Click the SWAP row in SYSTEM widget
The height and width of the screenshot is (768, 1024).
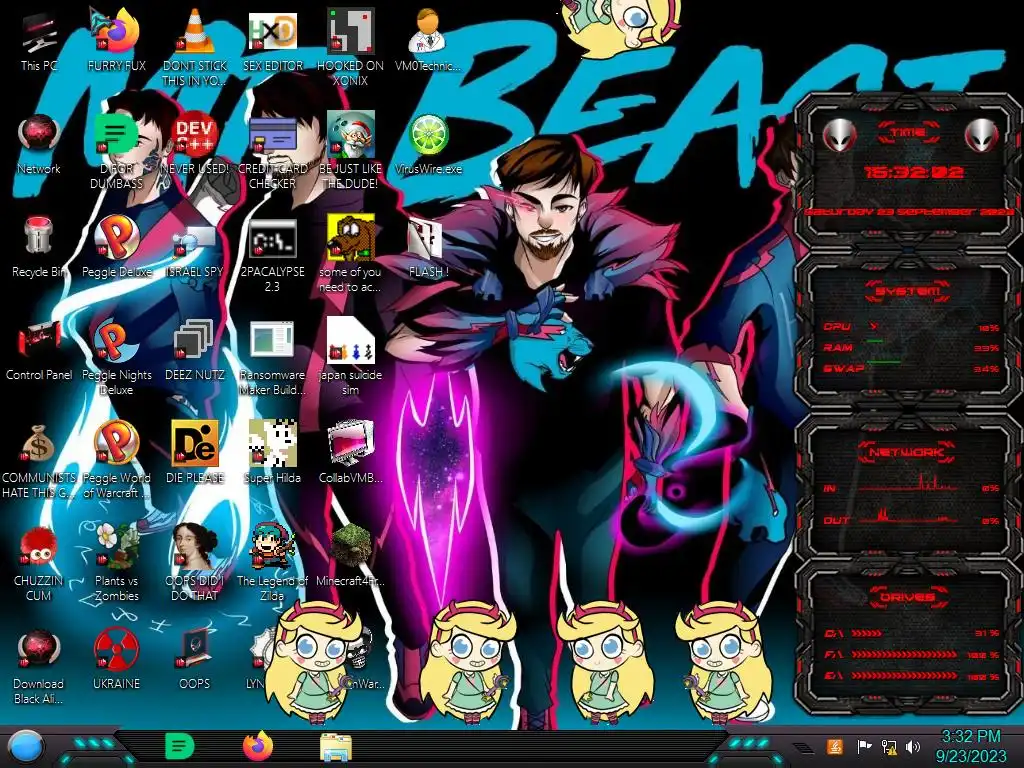909,368
